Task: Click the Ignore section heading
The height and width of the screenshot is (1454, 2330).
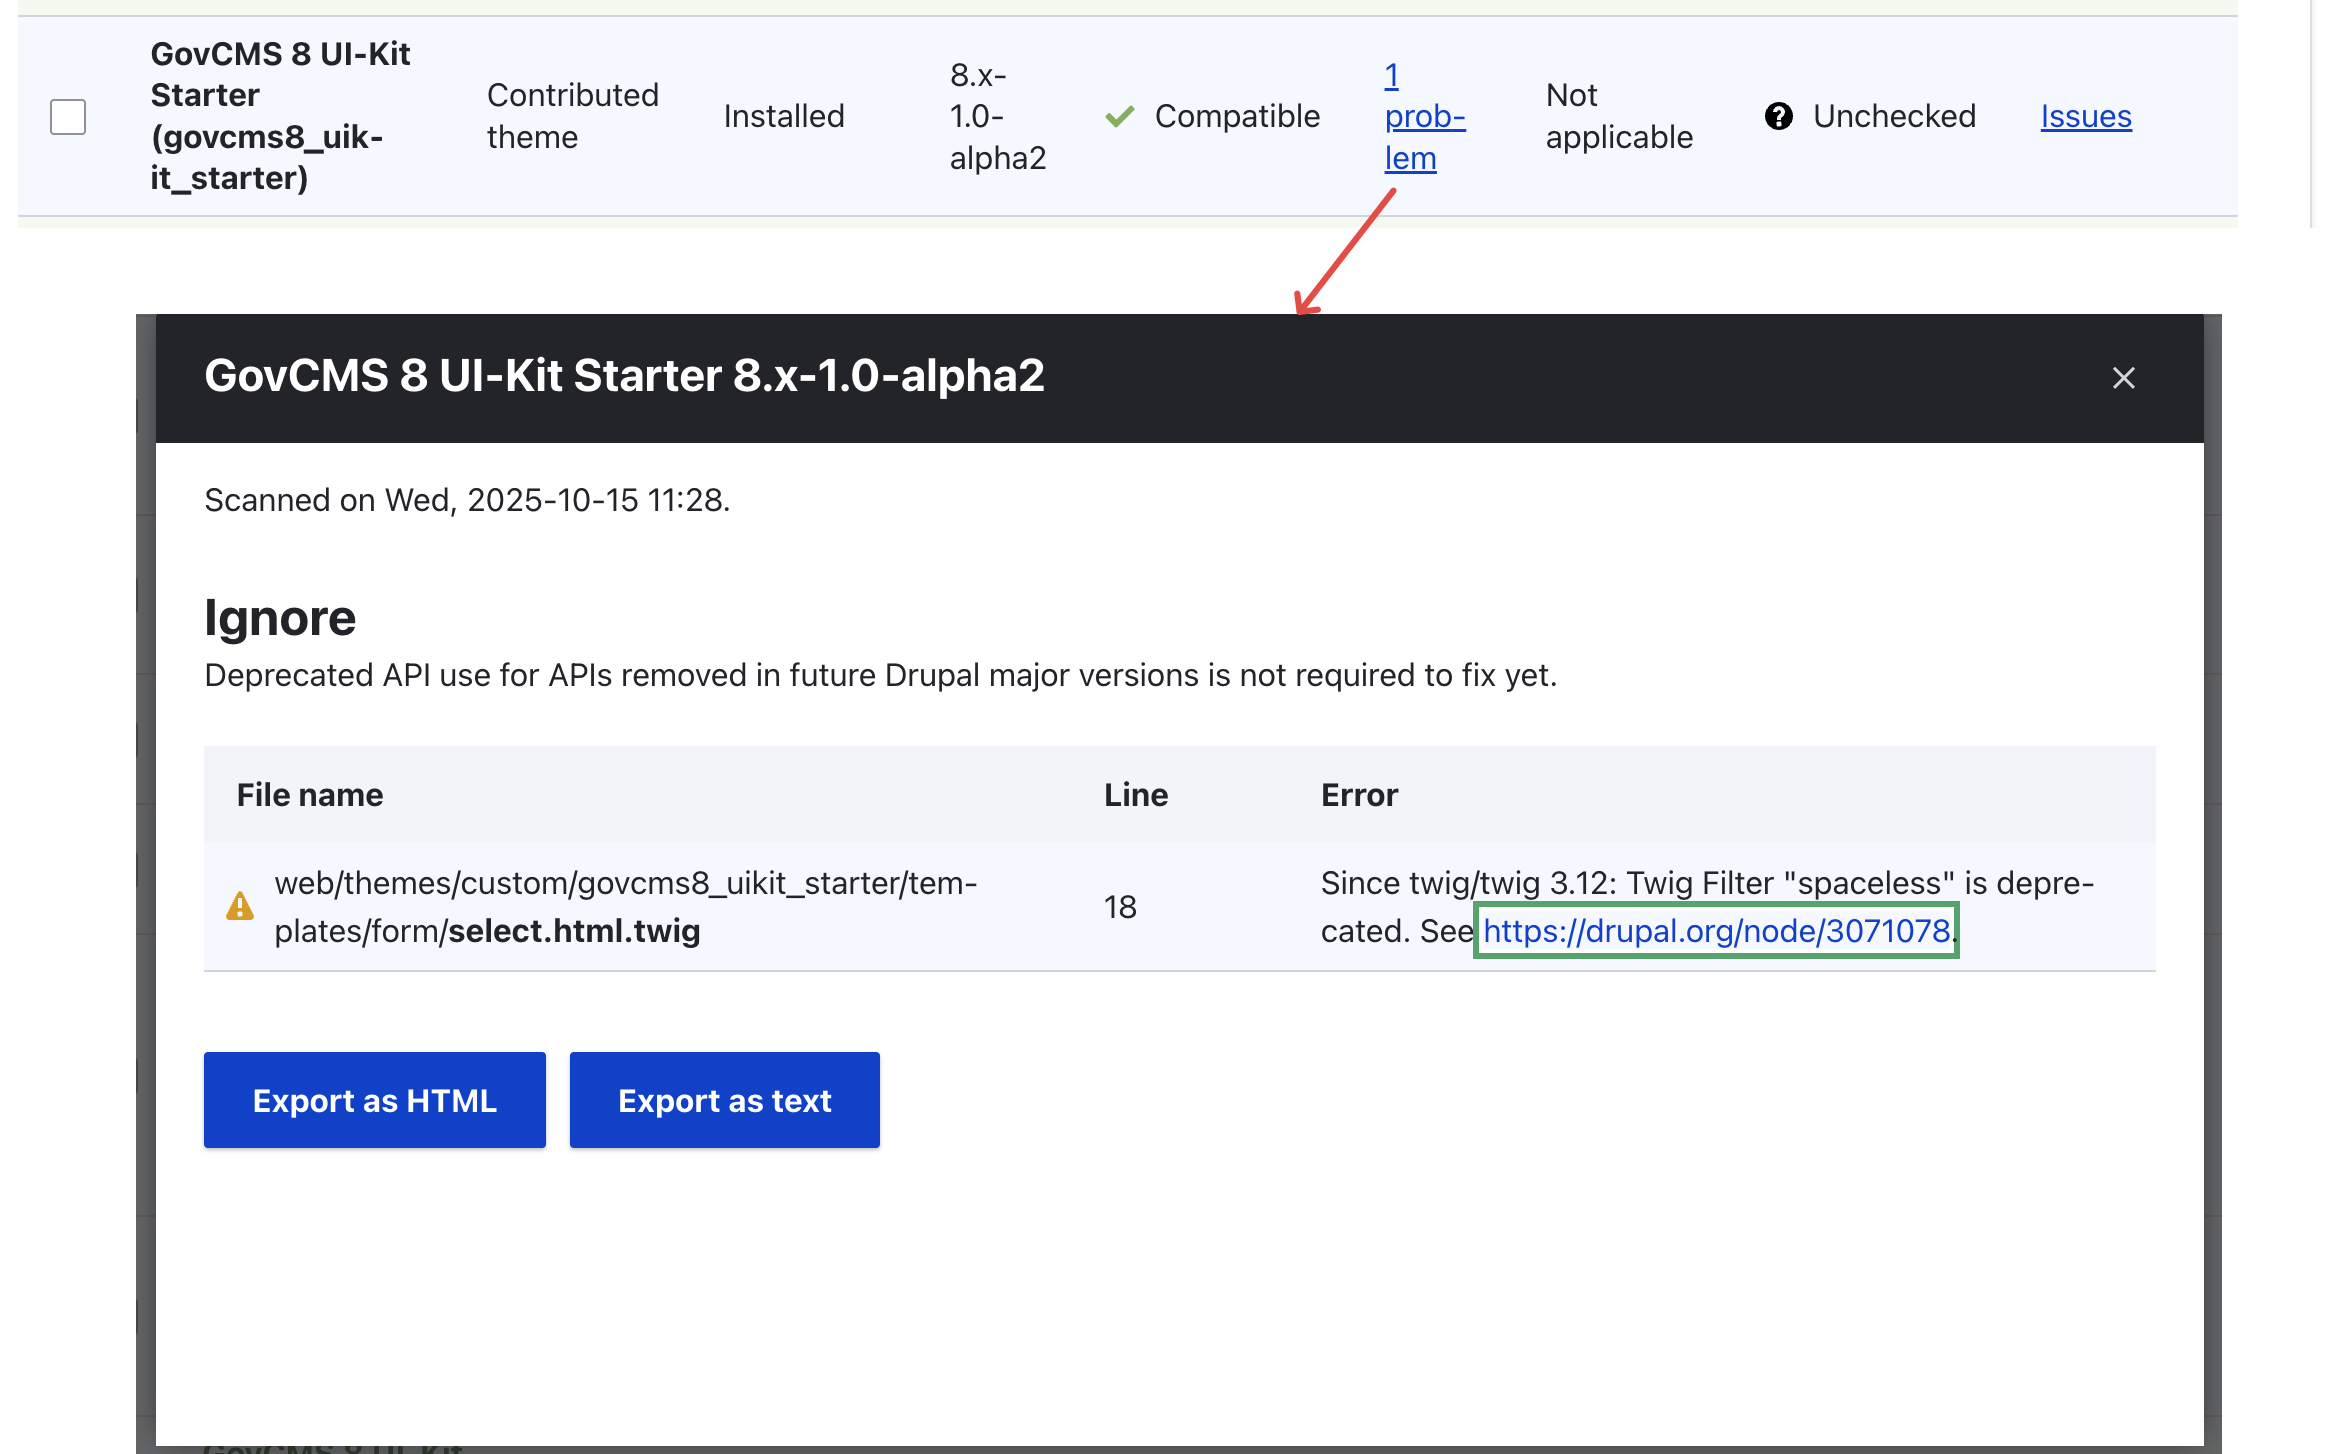Action: pyautogui.click(x=280, y=618)
